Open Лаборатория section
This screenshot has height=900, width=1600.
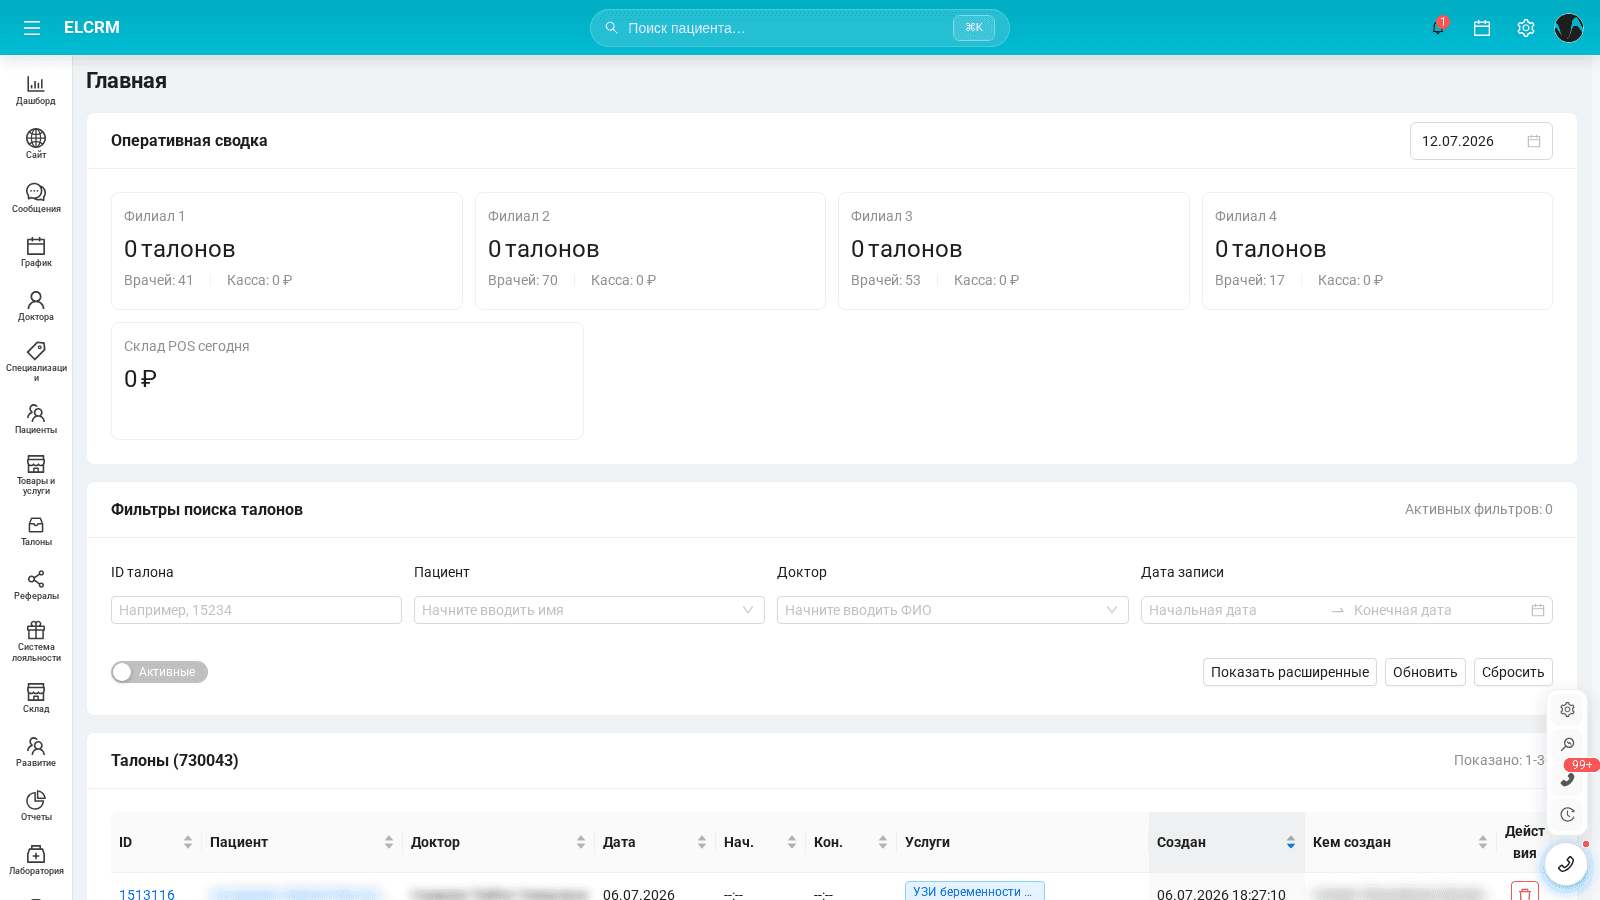tap(36, 860)
